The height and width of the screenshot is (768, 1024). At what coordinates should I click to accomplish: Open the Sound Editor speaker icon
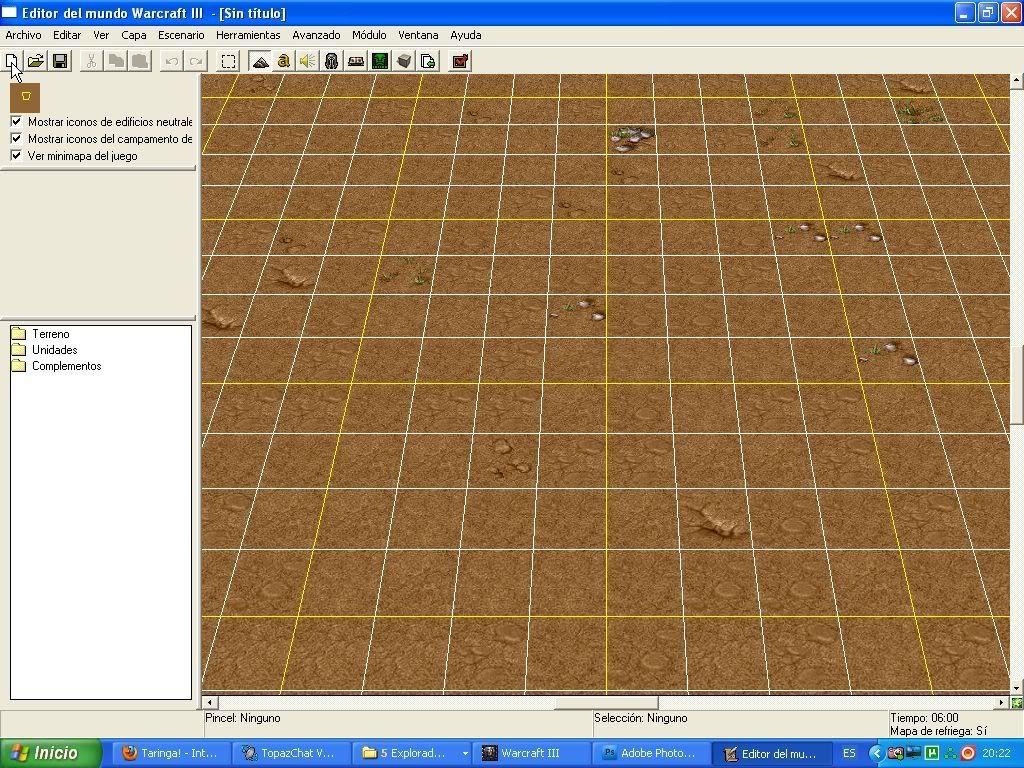click(x=308, y=61)
